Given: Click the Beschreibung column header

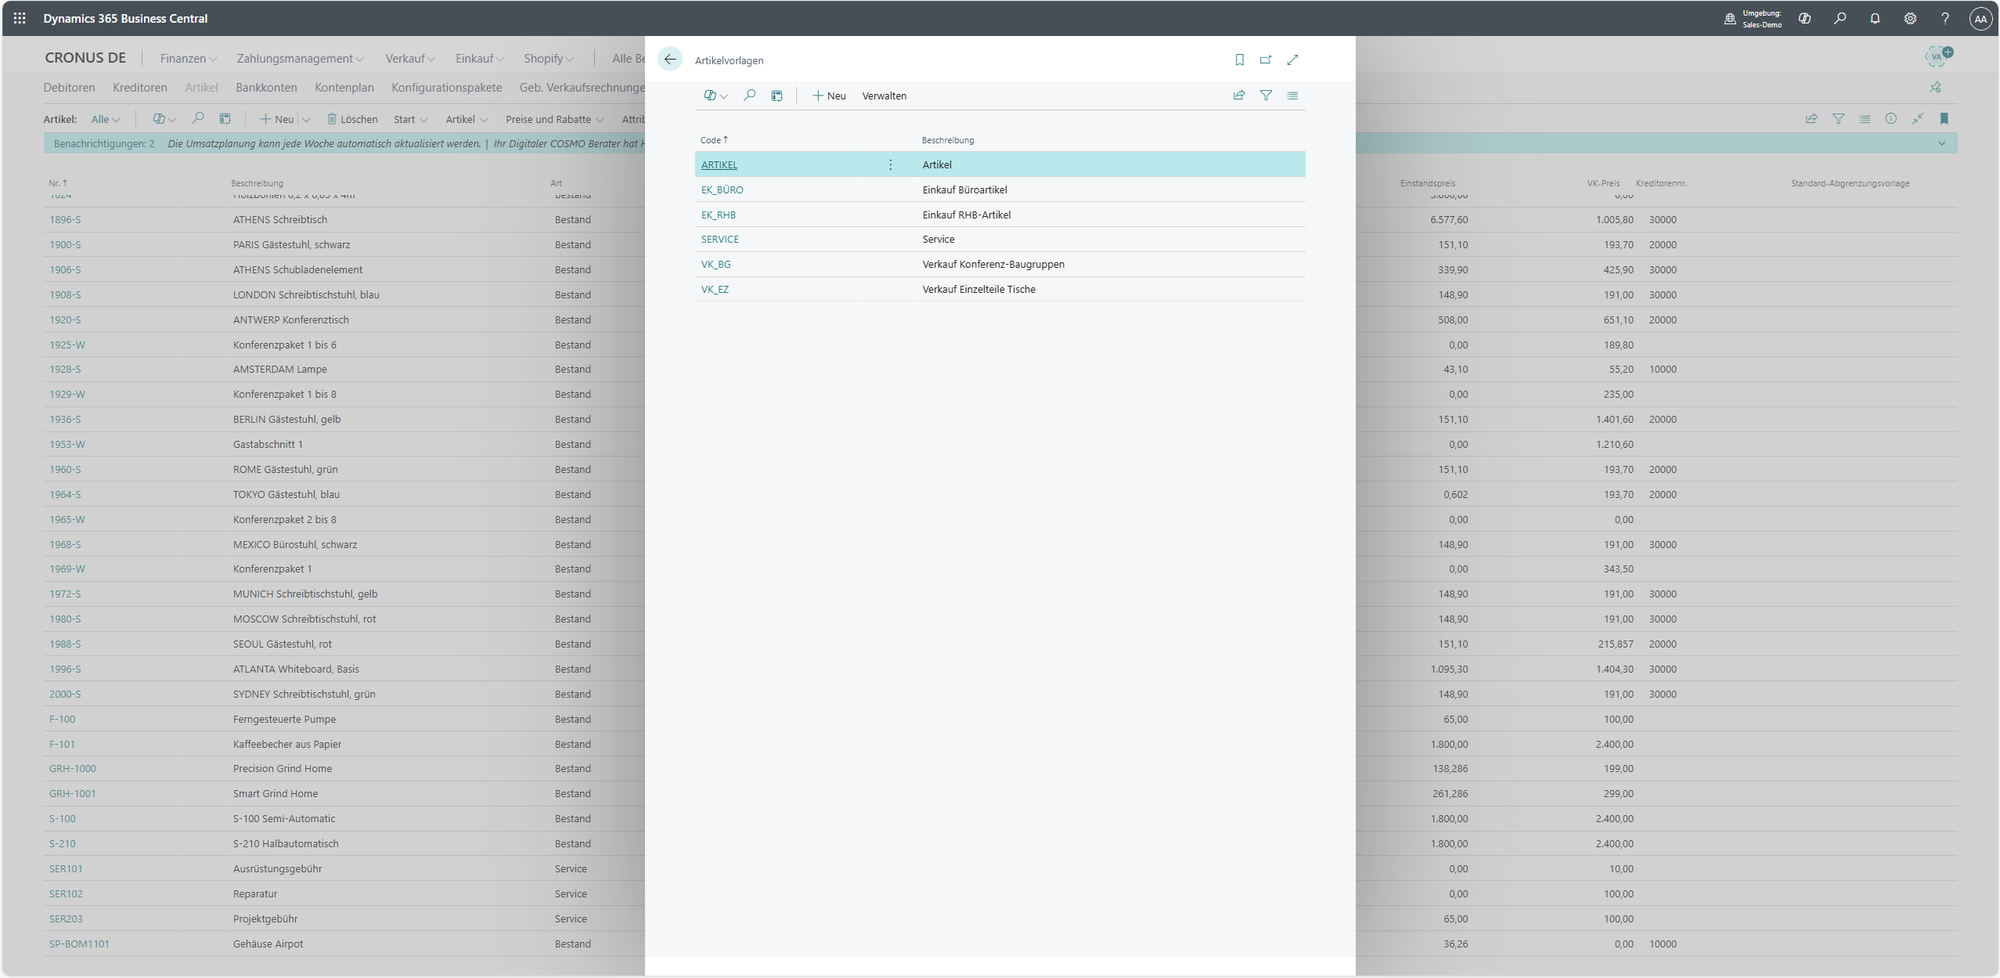Looking at the screenshot, I should (948, 140).
